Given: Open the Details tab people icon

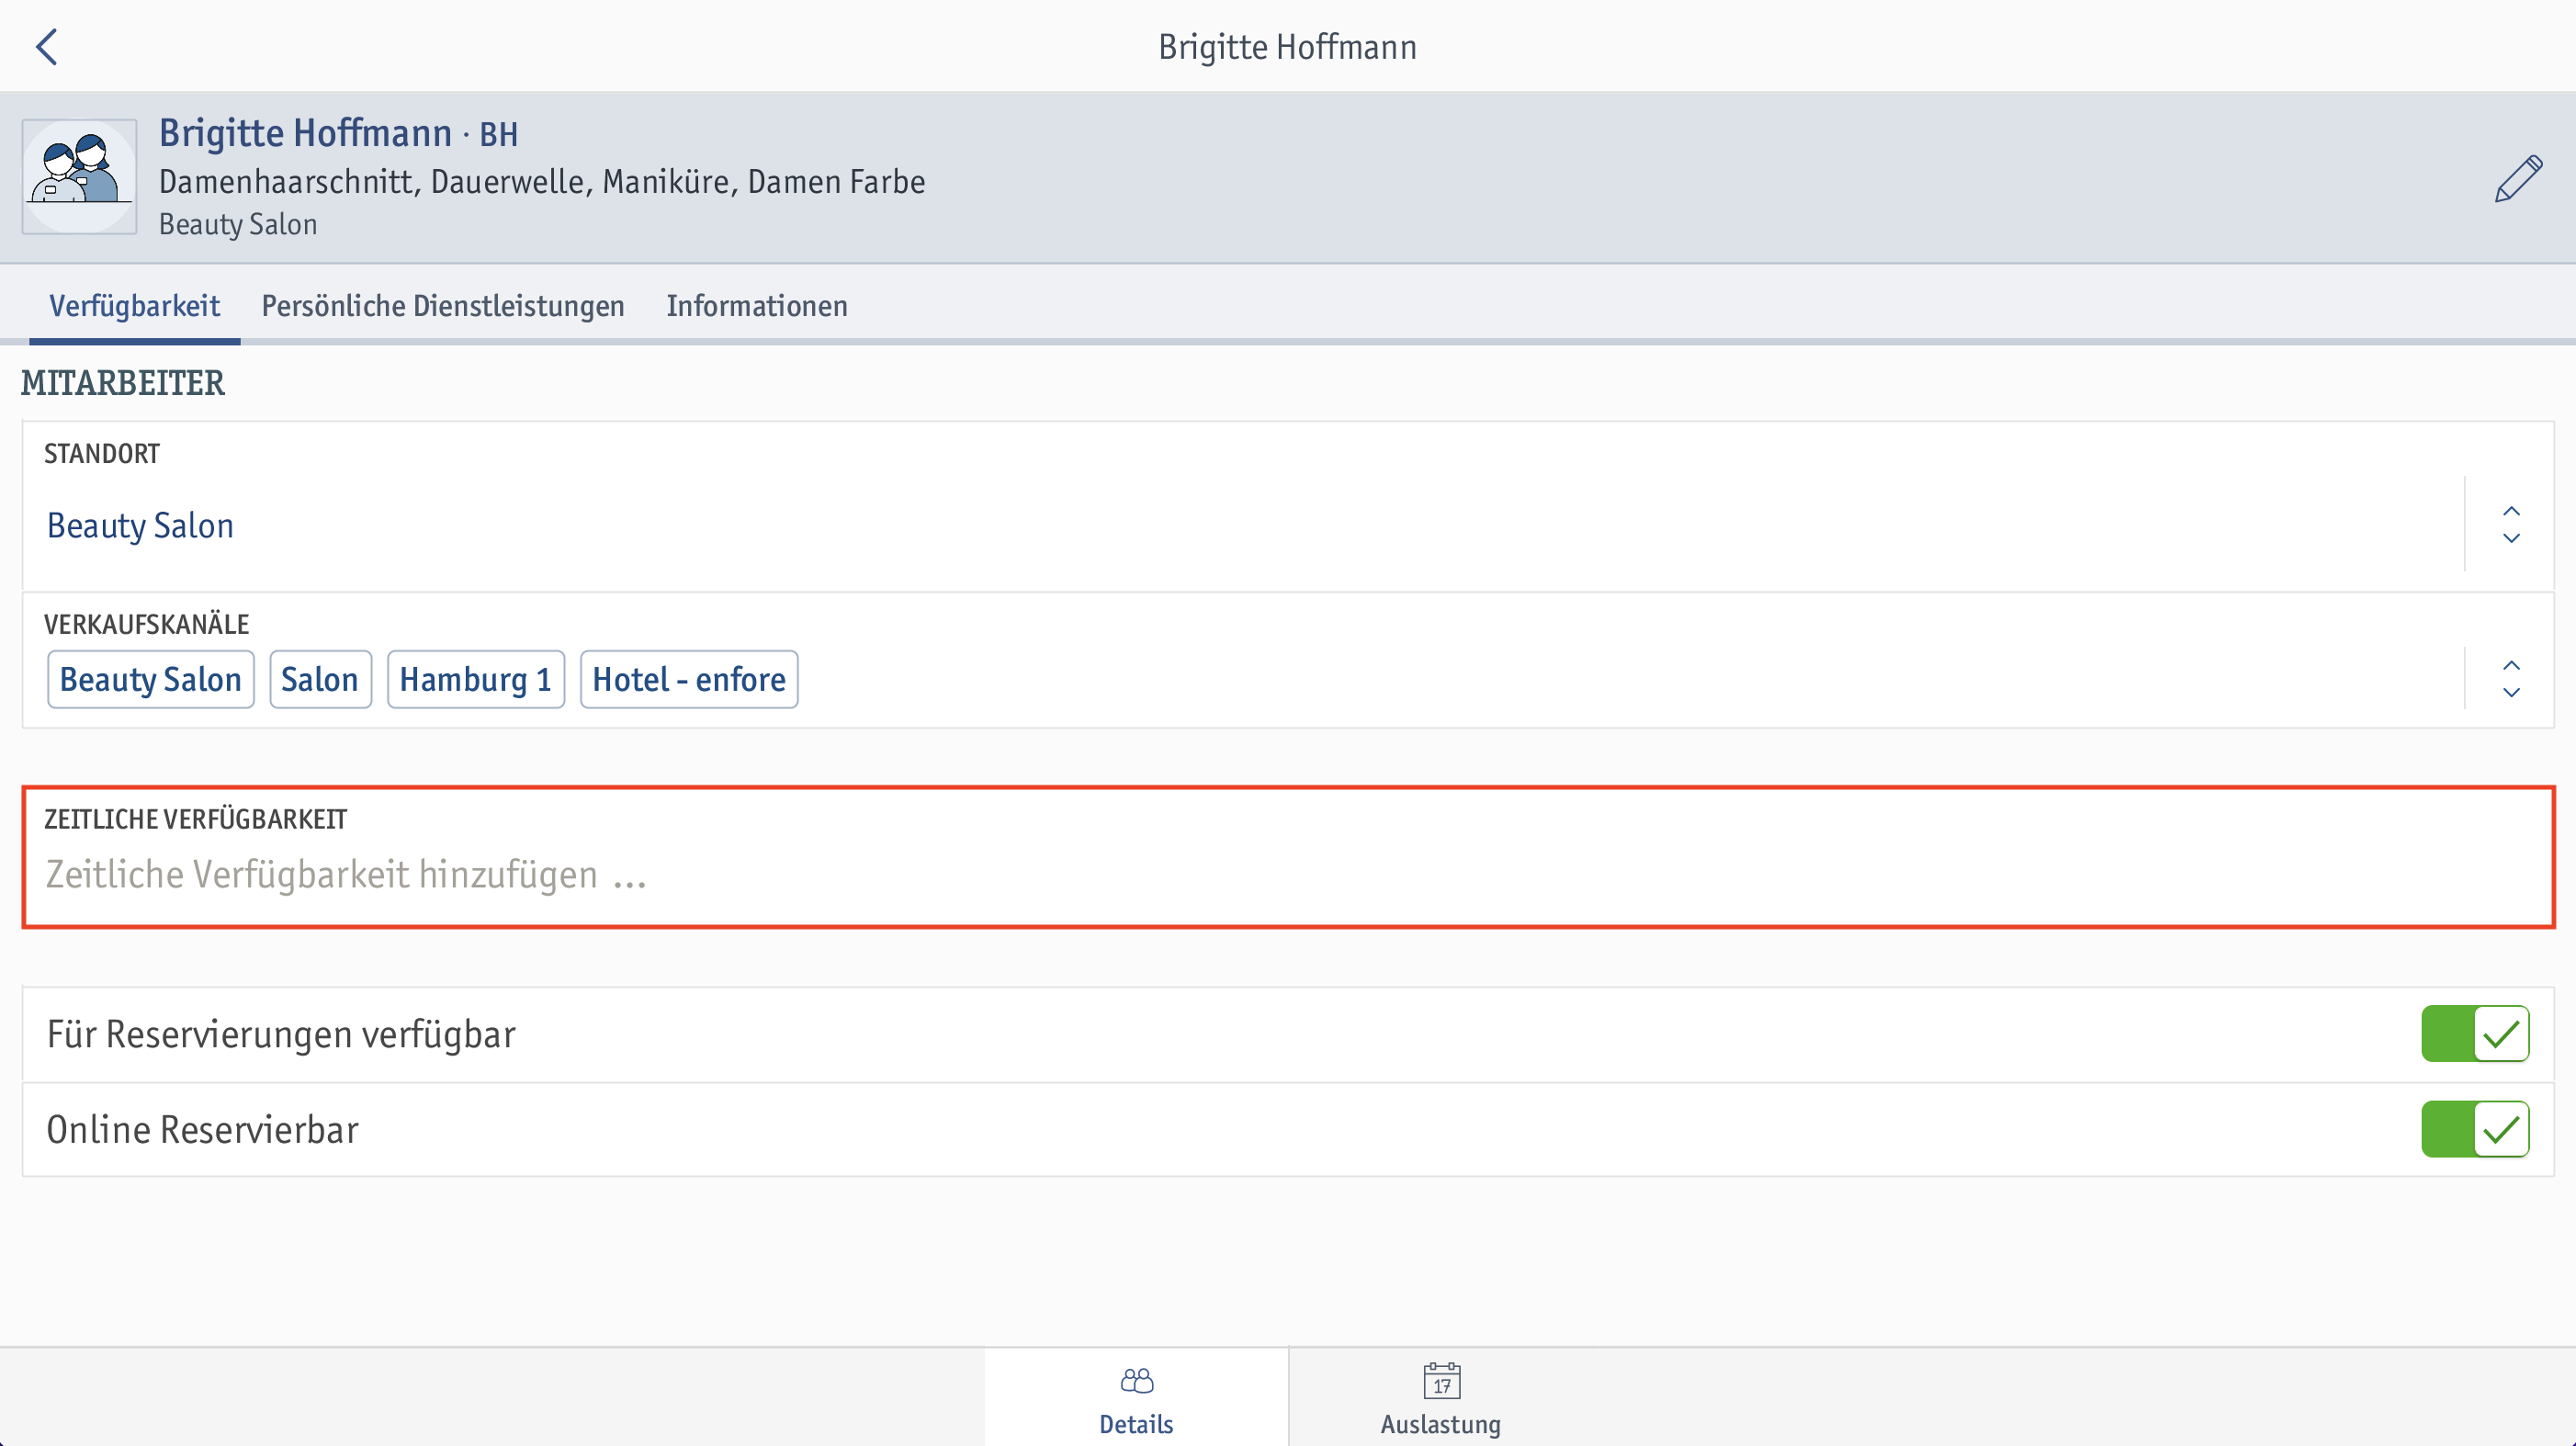Looking at the screenshot, I should tap(1136, 1381).
